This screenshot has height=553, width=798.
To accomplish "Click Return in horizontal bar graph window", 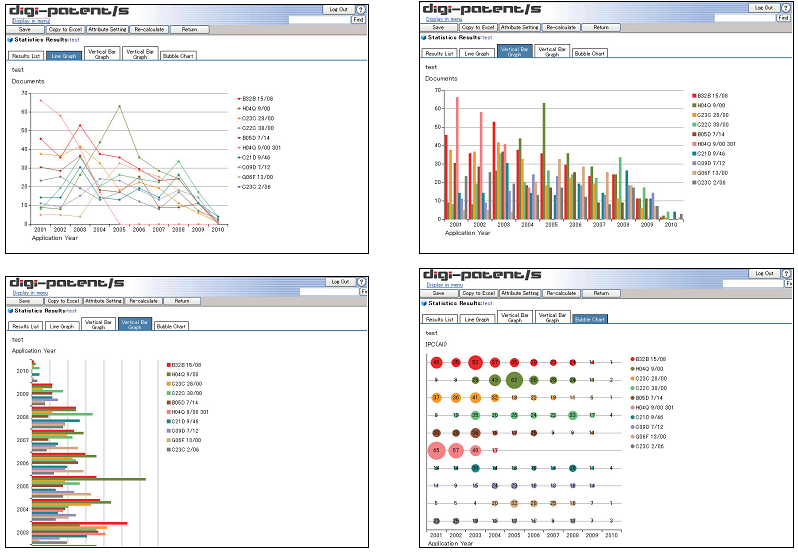I will 182,301.
